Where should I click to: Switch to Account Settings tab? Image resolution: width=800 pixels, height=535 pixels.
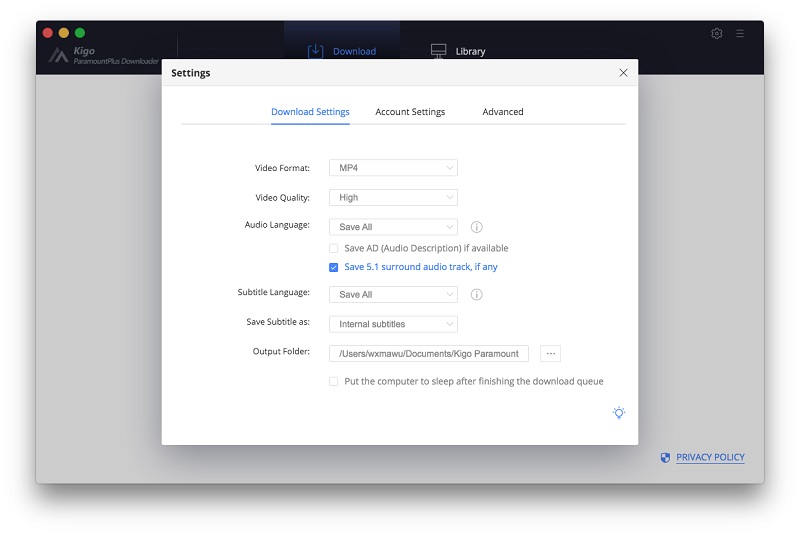tap(410, 112)
